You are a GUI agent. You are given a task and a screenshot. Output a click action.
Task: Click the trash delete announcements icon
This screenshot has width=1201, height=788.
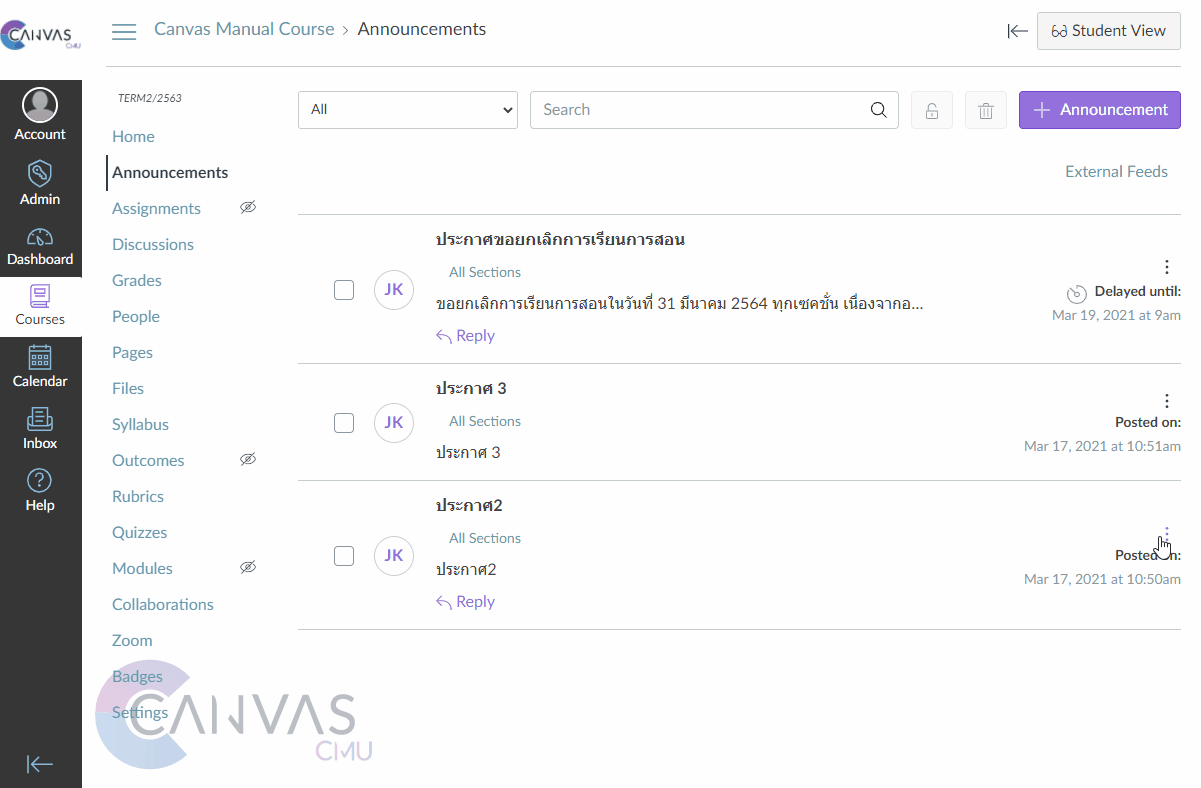985,110
